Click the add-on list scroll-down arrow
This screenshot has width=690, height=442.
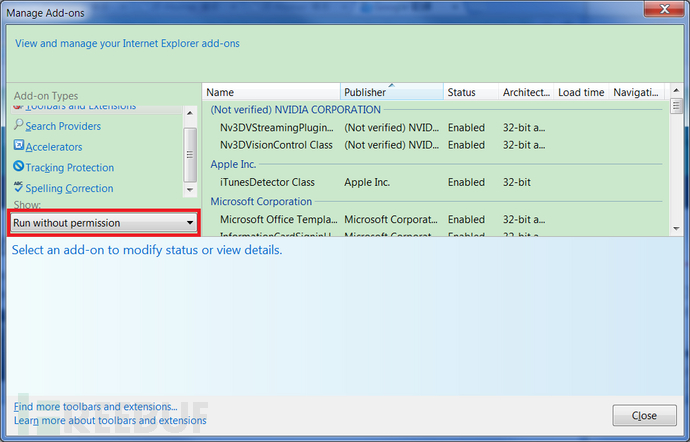click(676, 228)
